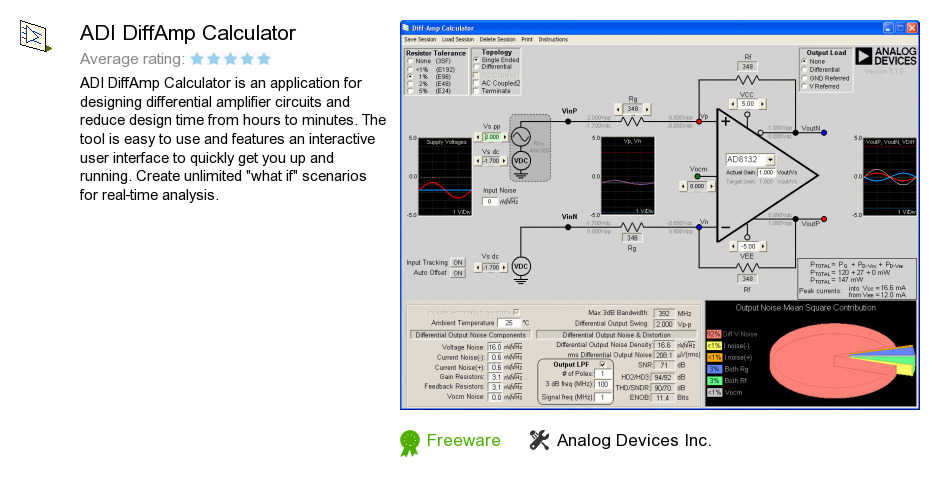Select 5% (E24) resistor tolerance

pos(410,91)
